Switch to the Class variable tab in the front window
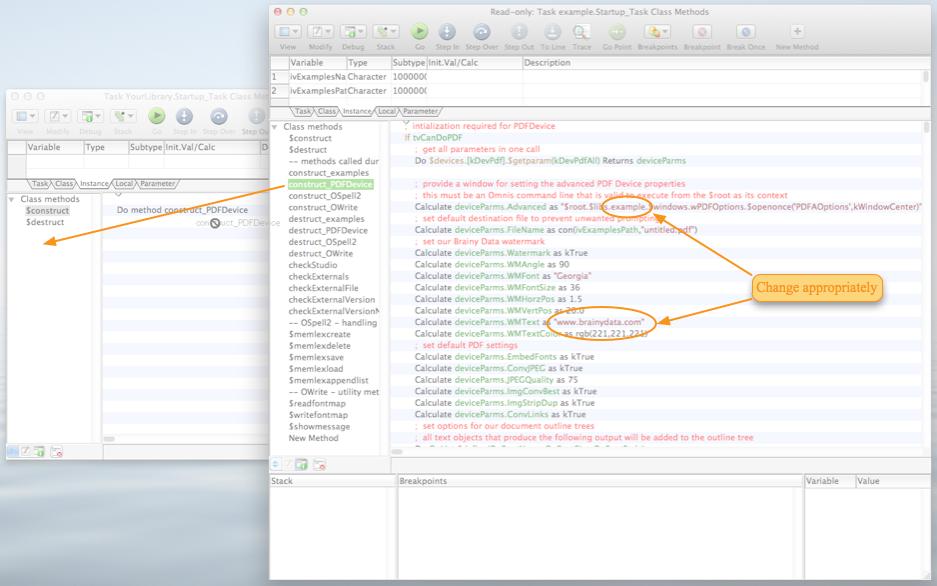This screenshot has height=586, width=937. click(x=327, y=111)
